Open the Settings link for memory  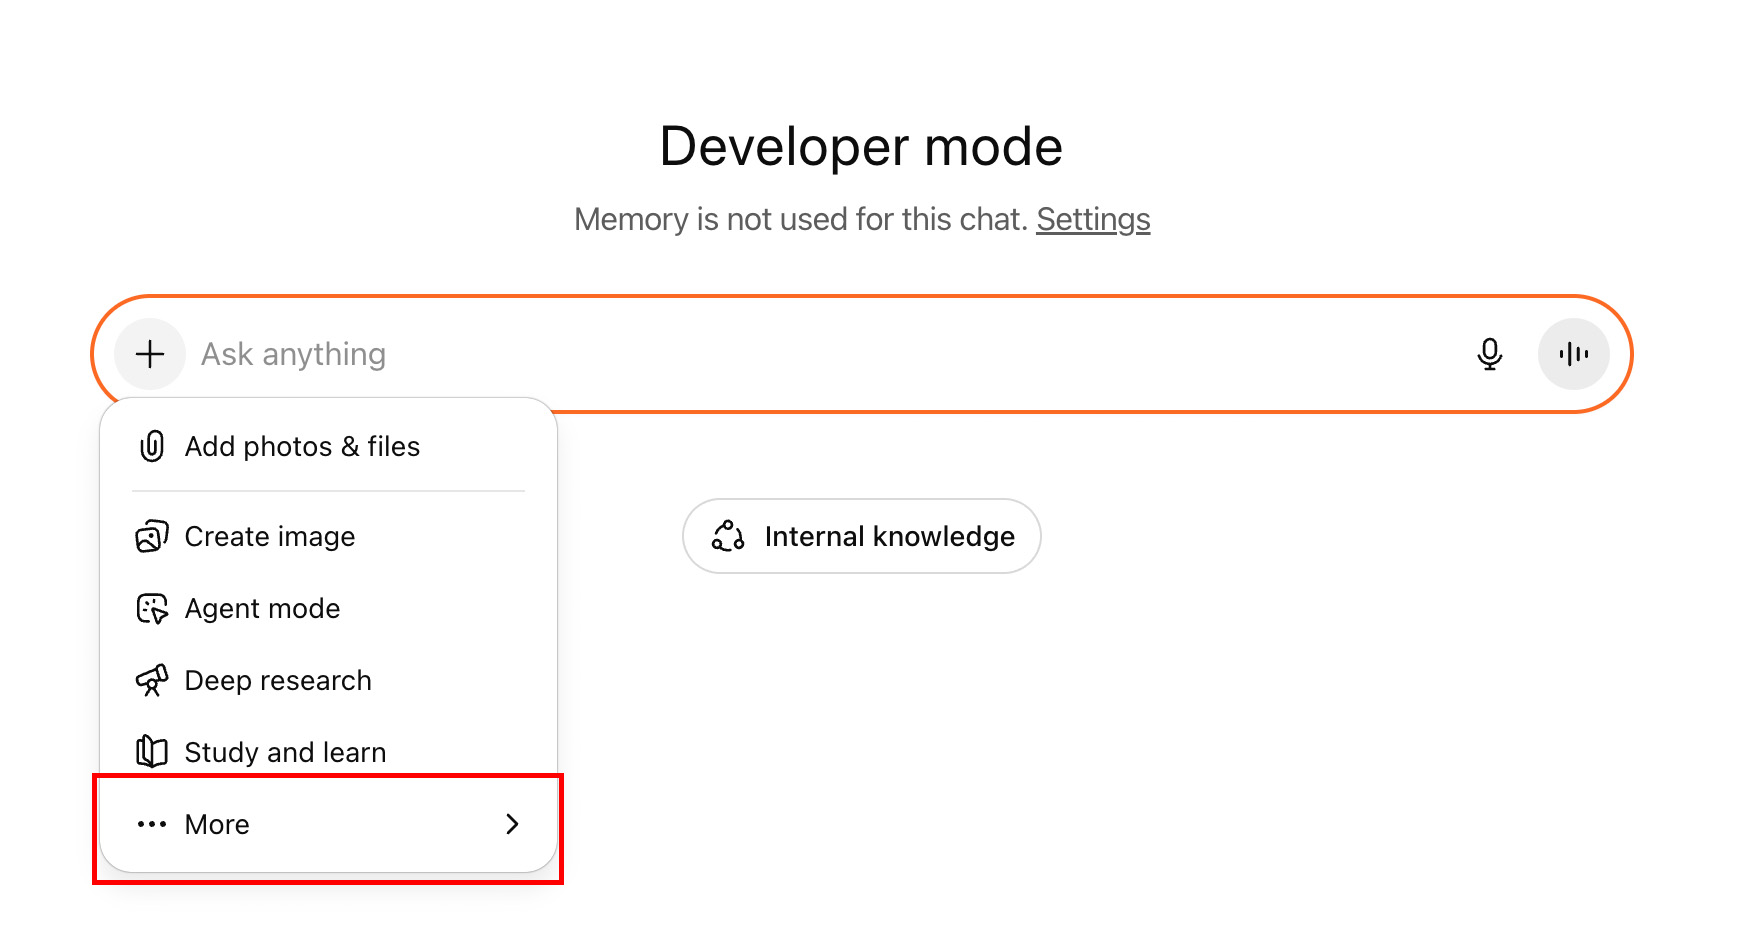[x=1093, y=219]
